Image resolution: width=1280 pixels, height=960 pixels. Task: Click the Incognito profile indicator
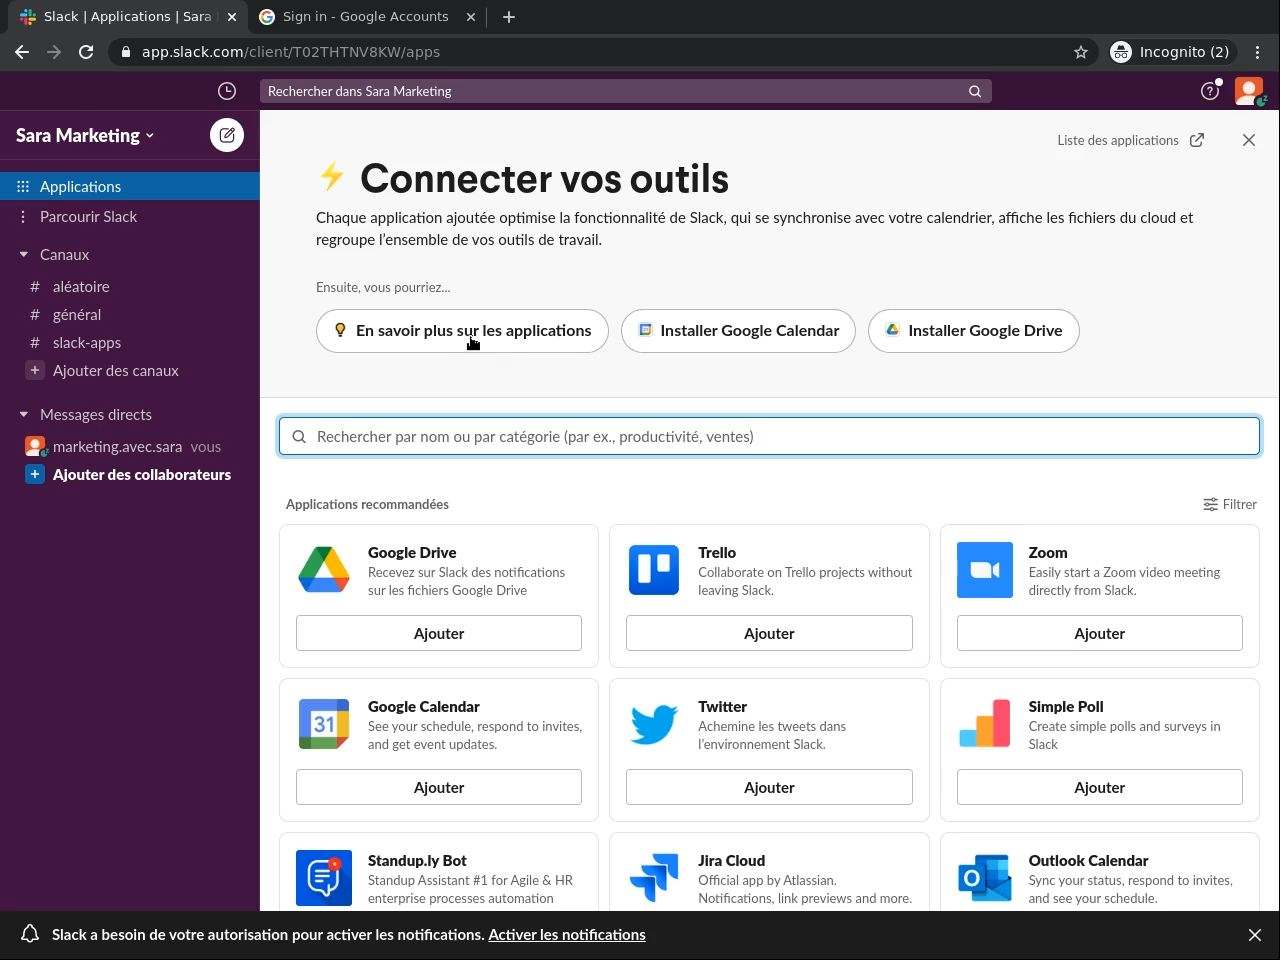(x=1172, y=52)
